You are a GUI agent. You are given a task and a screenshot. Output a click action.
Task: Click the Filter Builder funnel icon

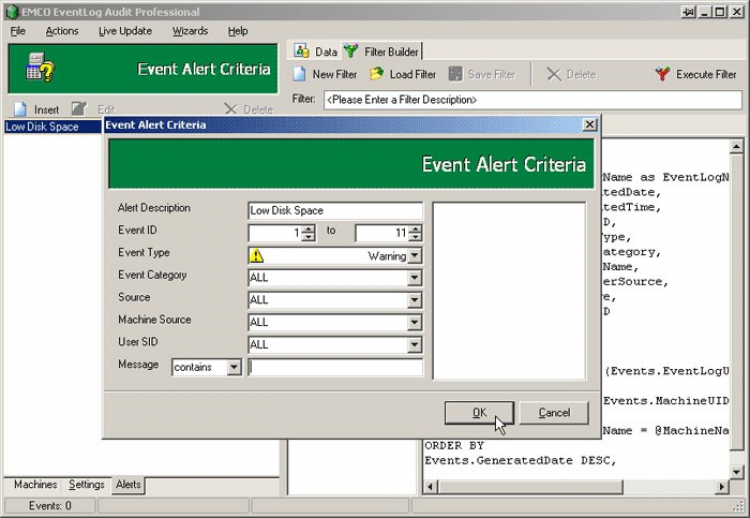click(x=351, y=51)
